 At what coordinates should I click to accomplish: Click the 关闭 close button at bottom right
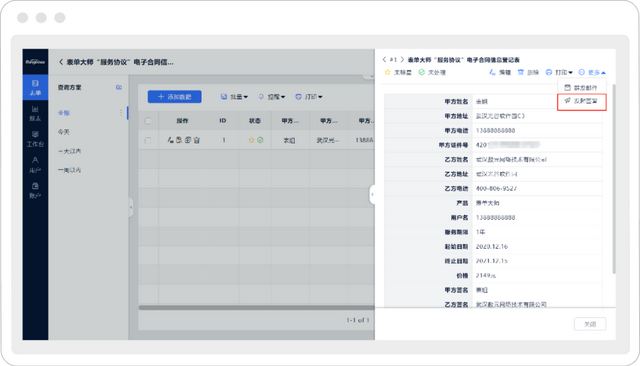(x=590, y=324)
